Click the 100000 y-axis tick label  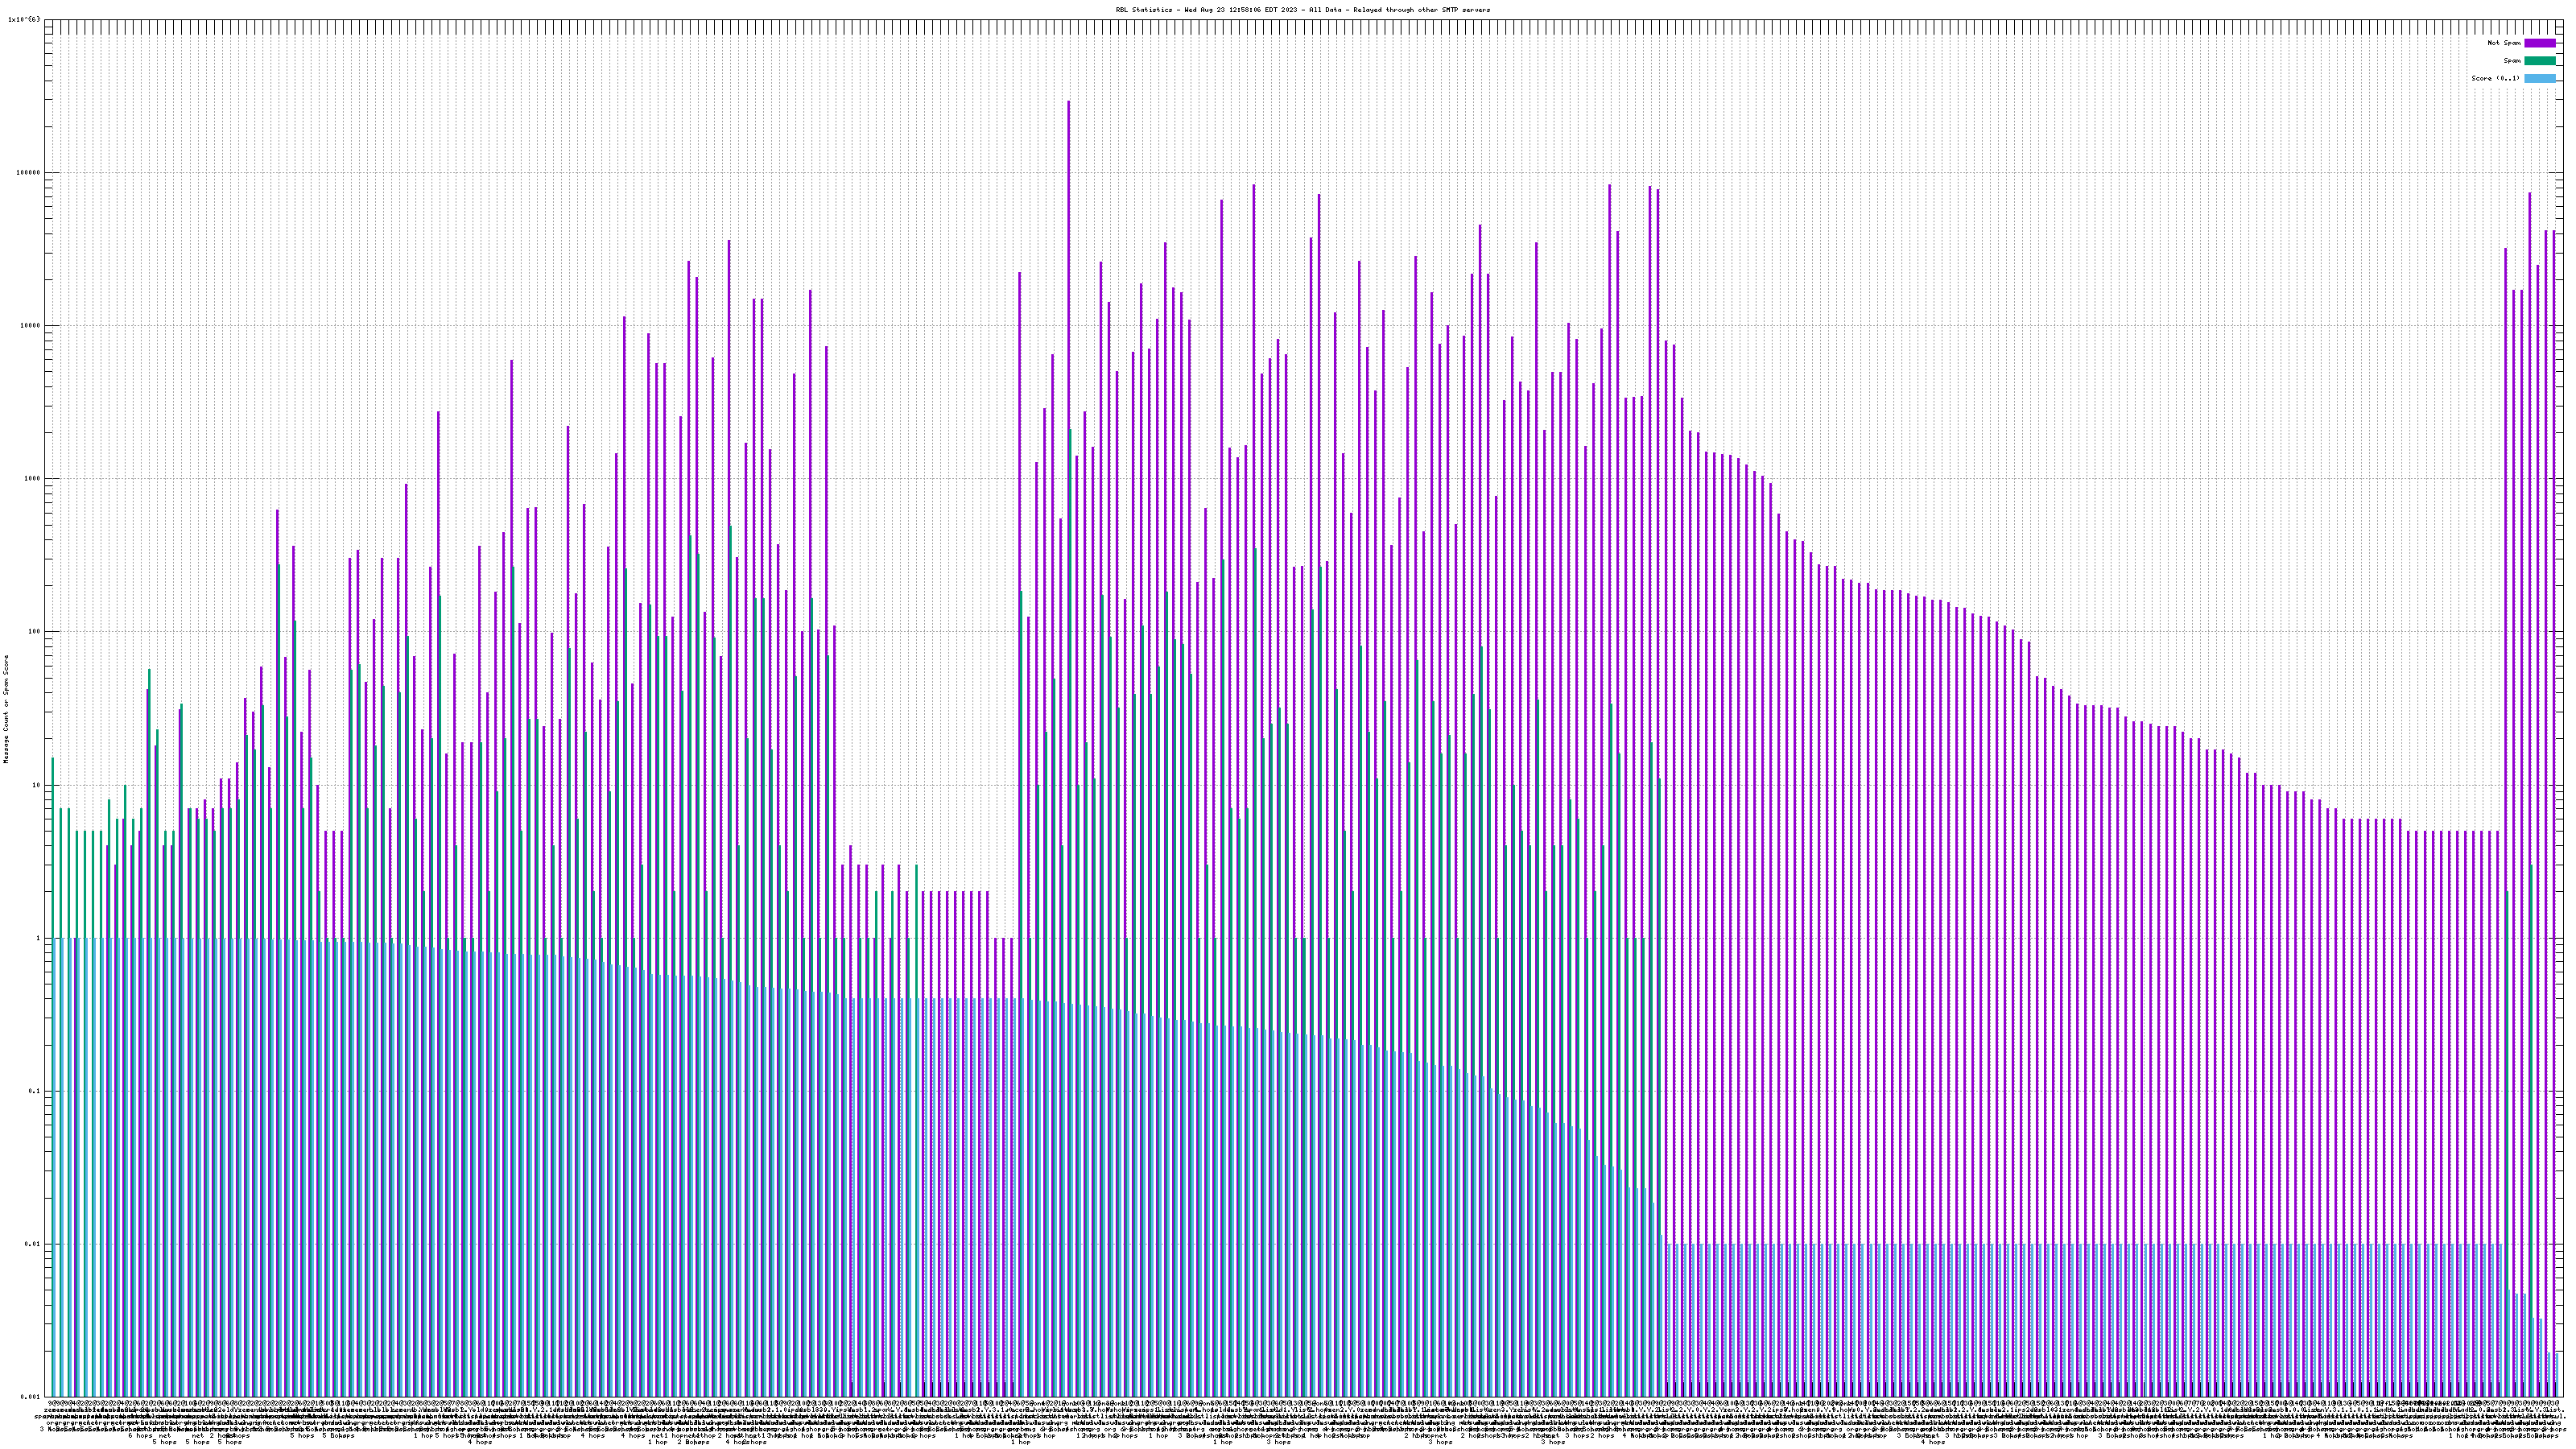coord(30,172)
